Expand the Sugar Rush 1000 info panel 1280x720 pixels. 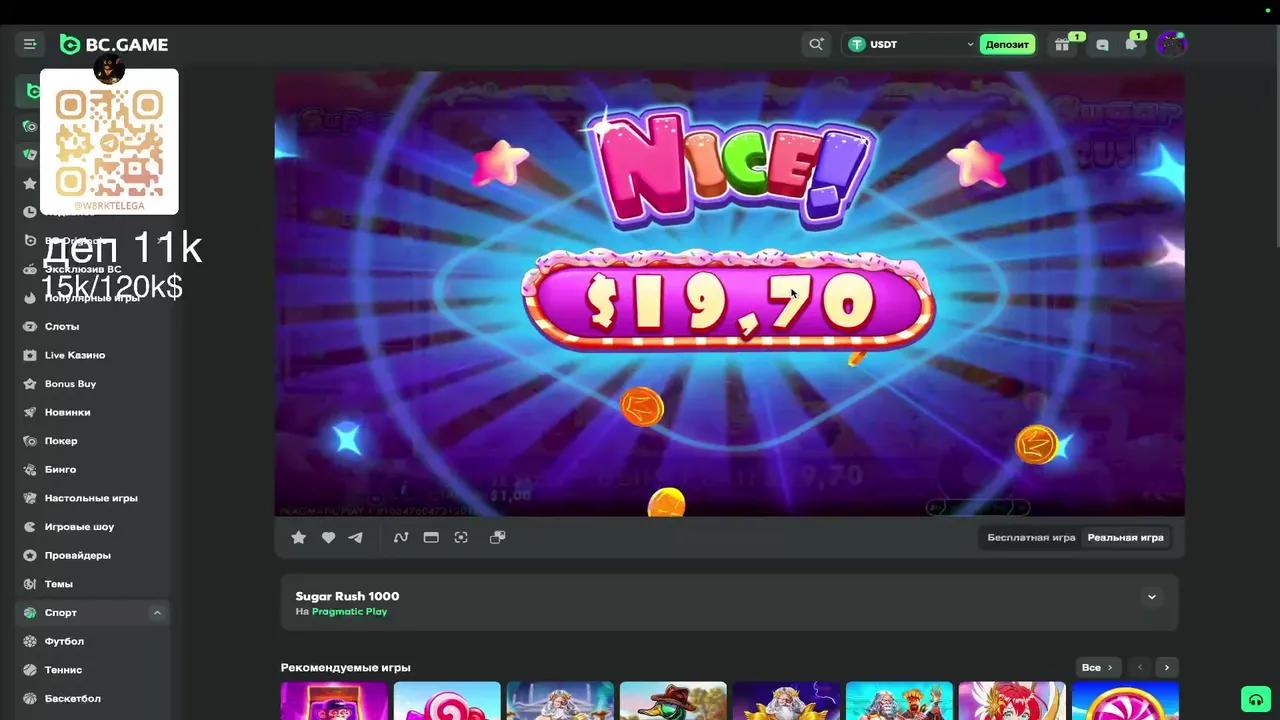1151,597
